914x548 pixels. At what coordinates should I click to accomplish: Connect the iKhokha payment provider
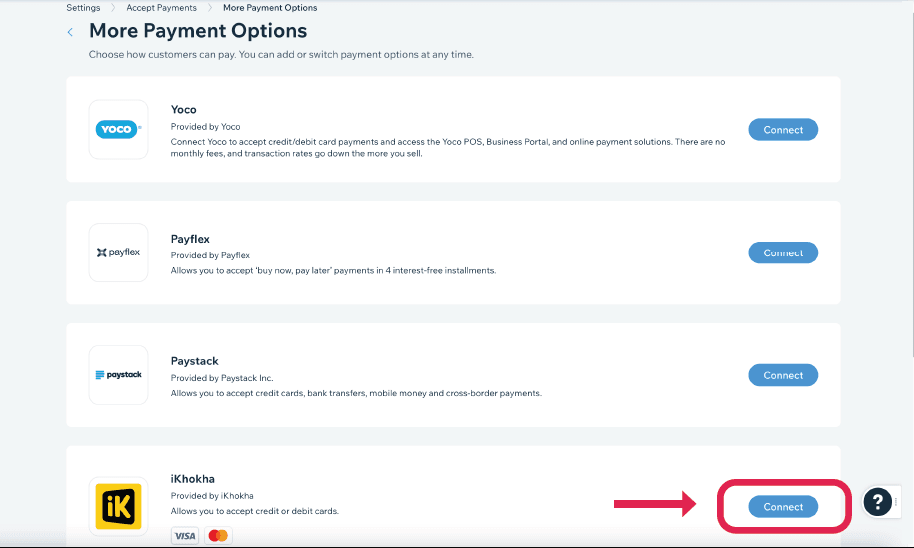pos(783,506)
